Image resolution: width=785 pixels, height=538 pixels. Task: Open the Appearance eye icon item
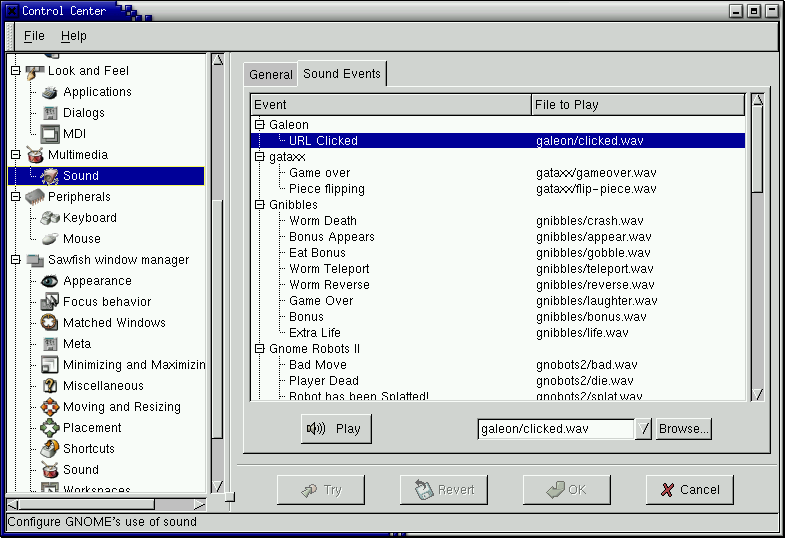[50, 281]
